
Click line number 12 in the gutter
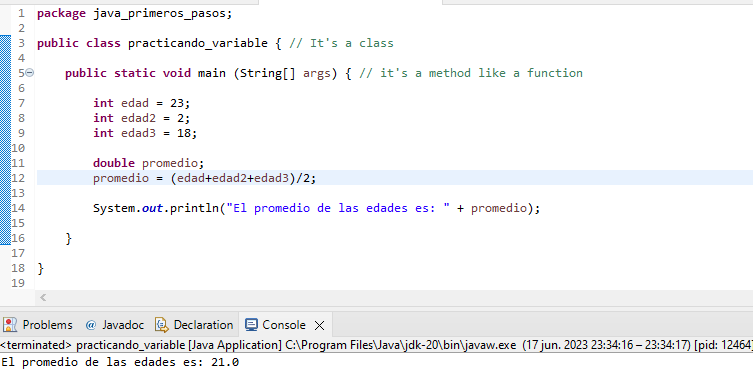[18, 178]
